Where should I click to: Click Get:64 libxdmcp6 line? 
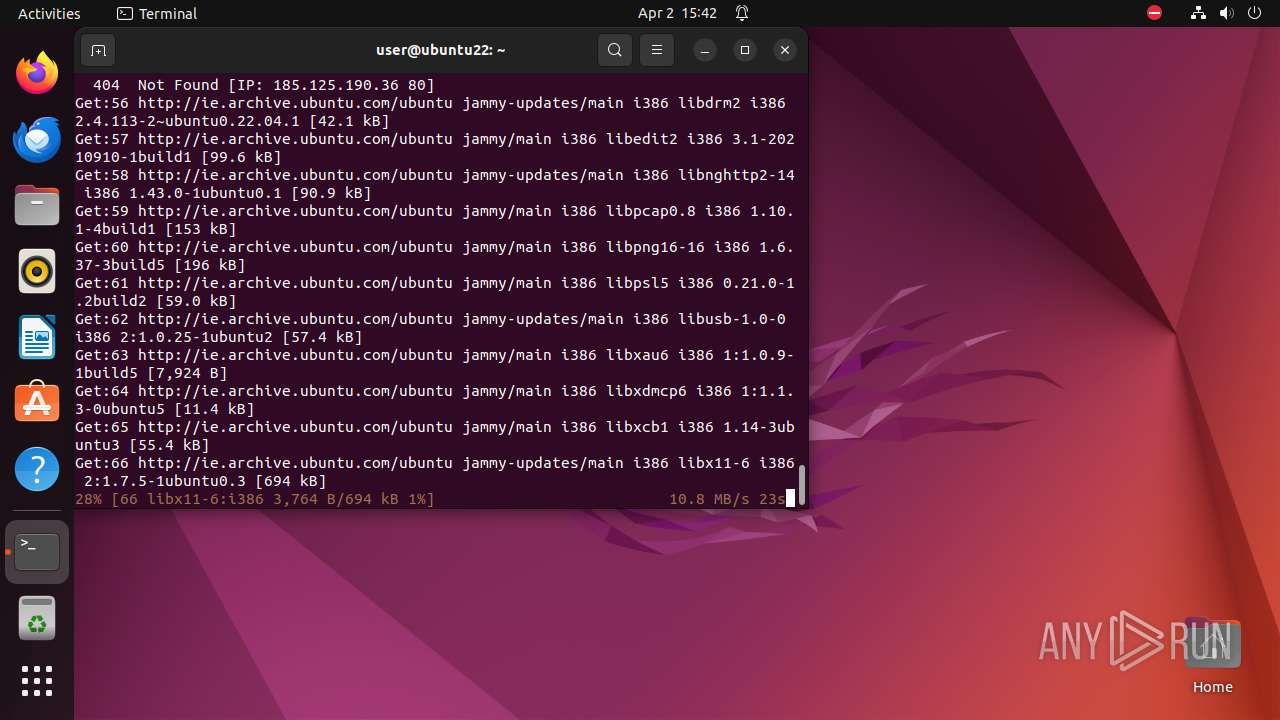pyautogui.click(x=435, y=400)
